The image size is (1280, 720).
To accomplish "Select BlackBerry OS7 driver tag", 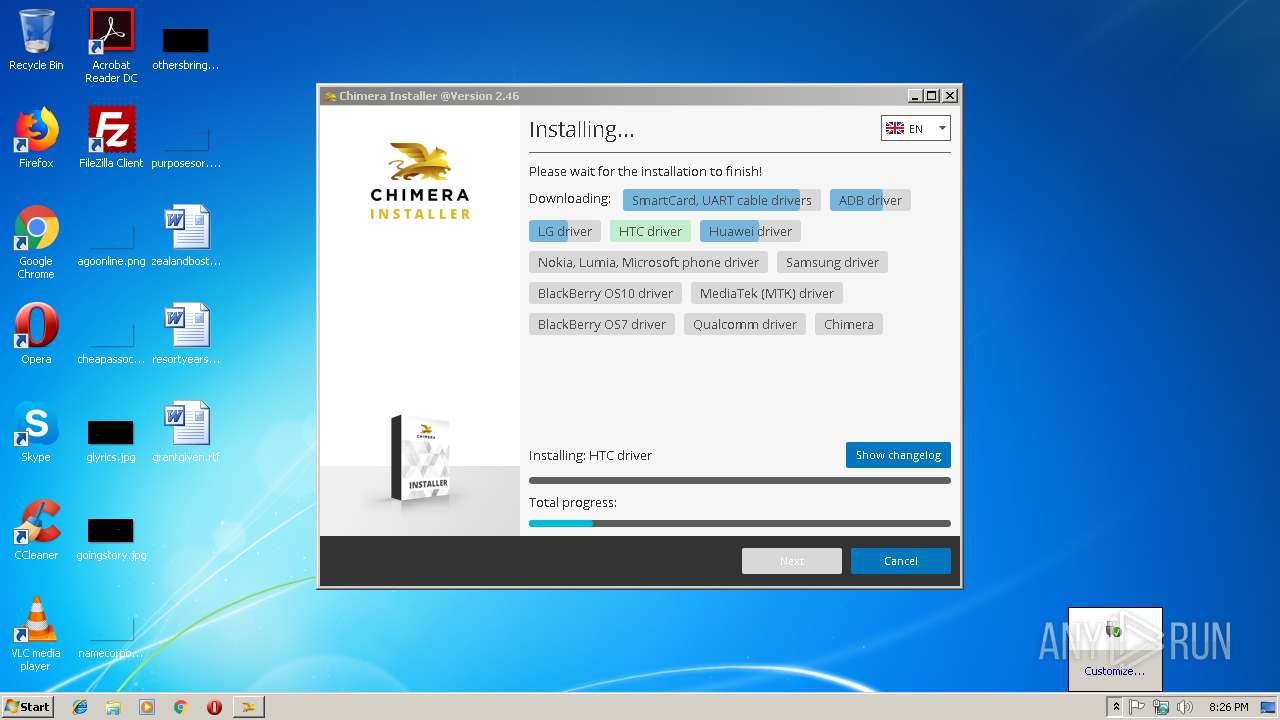I will click(602, 324).
